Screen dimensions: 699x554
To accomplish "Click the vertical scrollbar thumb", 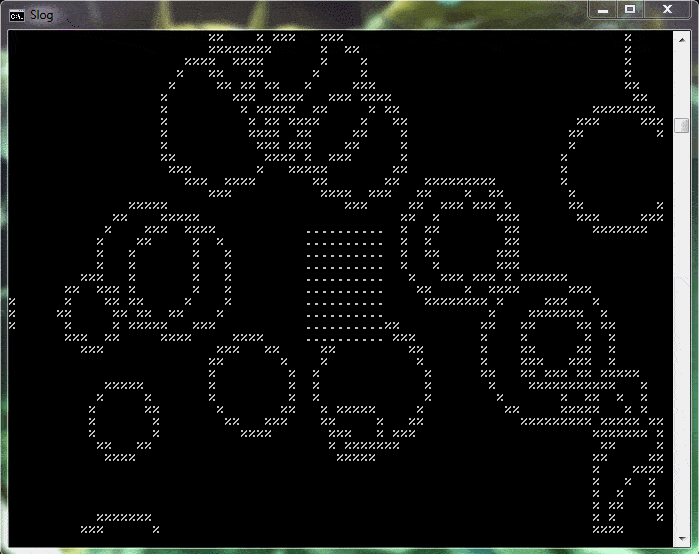I will pos(682,125).
